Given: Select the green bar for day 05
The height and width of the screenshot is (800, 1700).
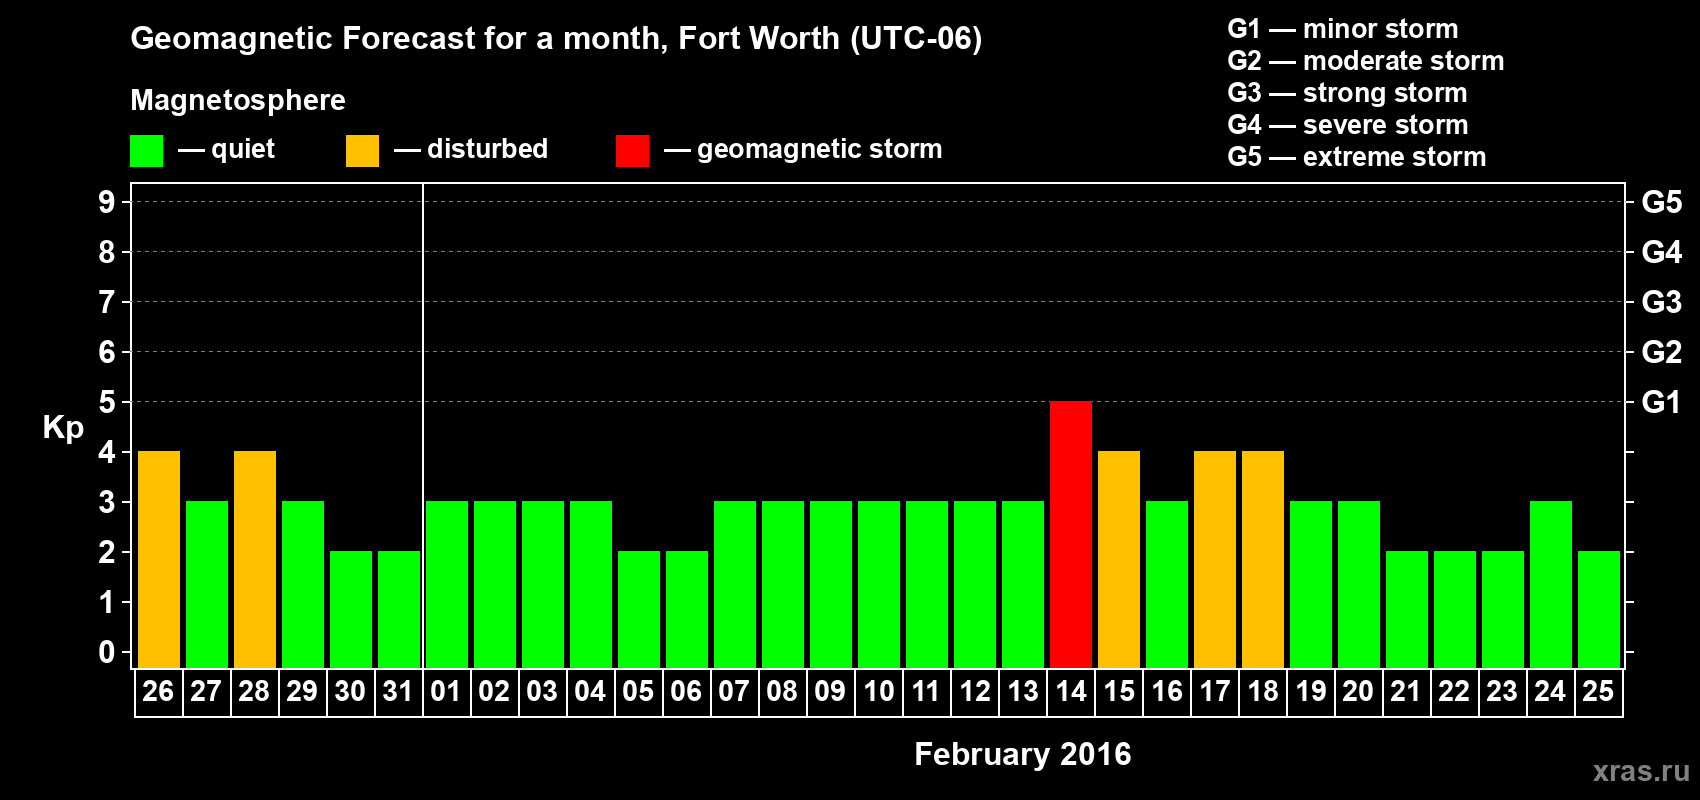Looking at the screenshot, I should tap(639, 609).
